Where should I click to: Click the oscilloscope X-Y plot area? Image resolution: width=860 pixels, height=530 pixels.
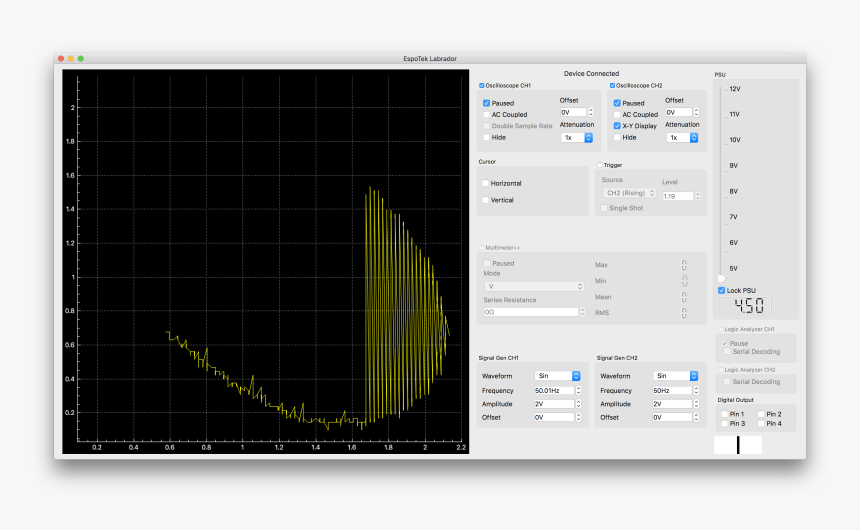coord(265,261)
